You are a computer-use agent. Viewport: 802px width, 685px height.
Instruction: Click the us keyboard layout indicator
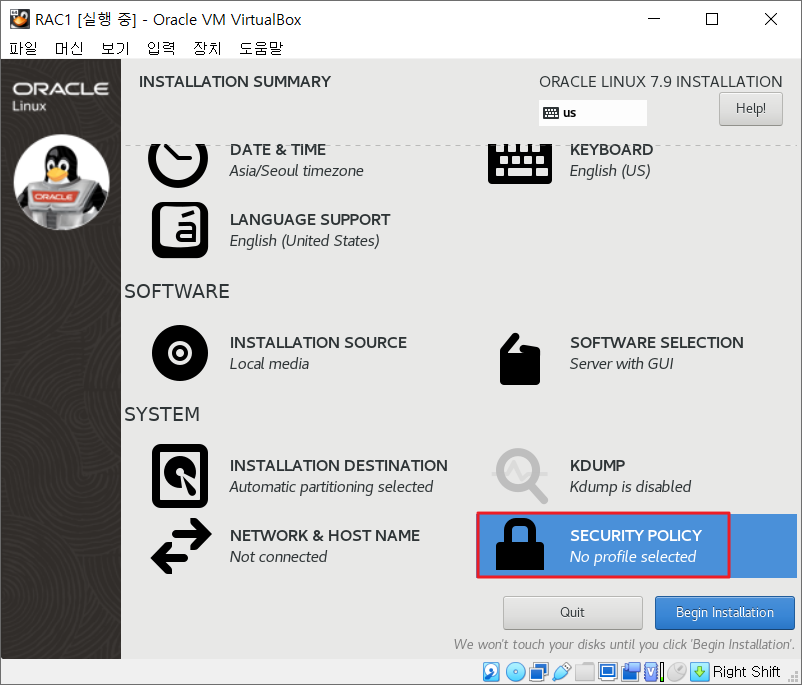click(x=592, y=113)
